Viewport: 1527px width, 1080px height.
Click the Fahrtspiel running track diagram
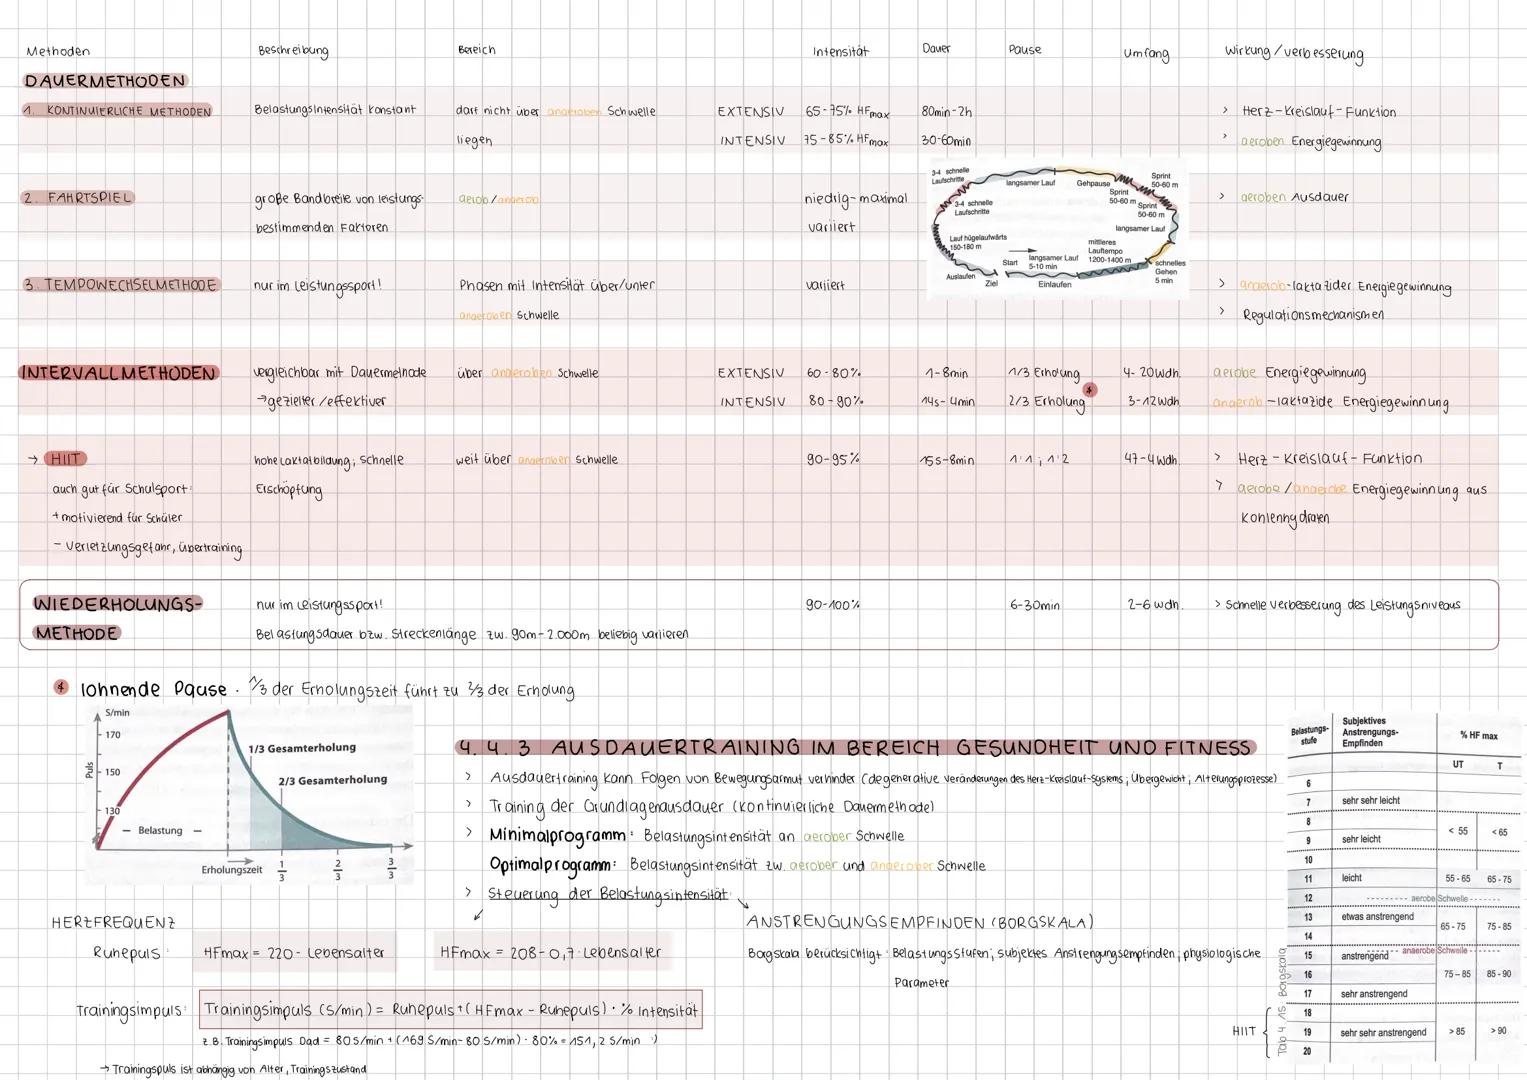(1055, 228)
